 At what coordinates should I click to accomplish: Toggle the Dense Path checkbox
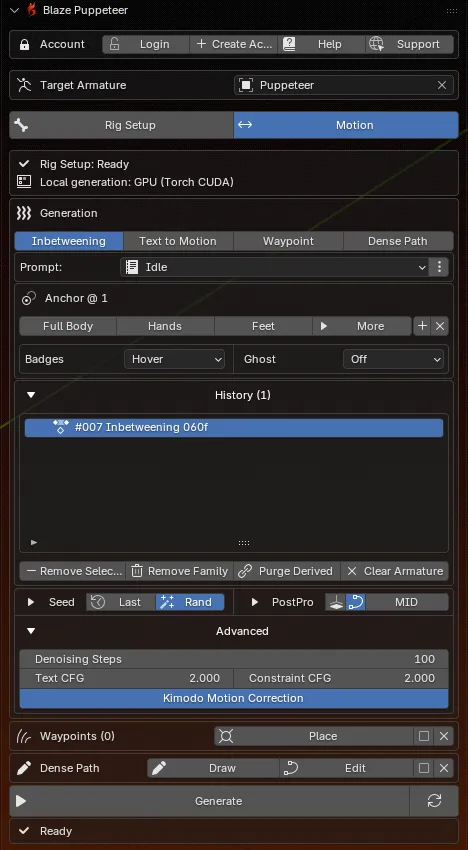click(x=424, y=768)
